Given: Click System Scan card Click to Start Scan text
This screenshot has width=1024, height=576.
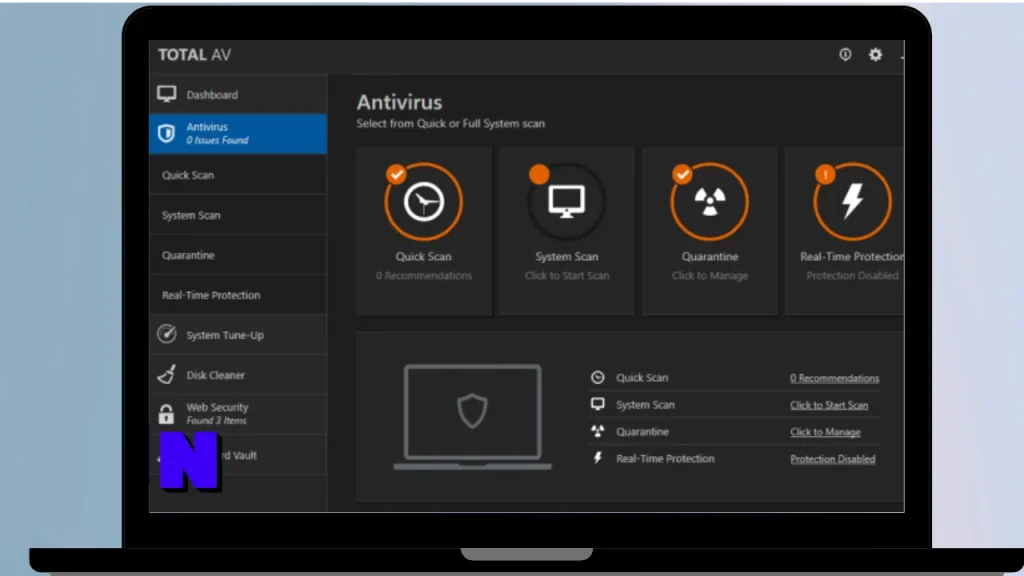Looking at the screenshot, I should click(x=567, y=276).
